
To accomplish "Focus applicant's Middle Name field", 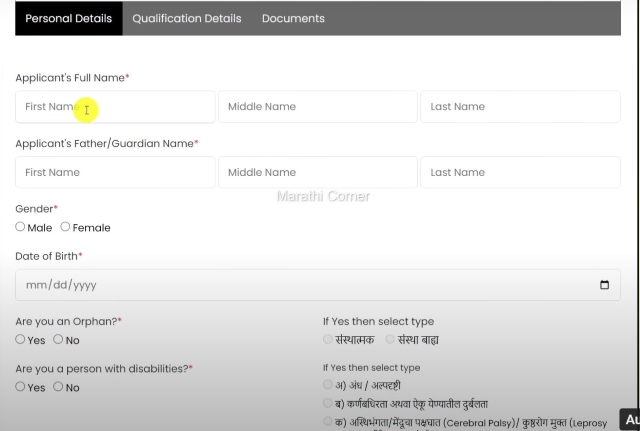I will (x=318, y=107).
